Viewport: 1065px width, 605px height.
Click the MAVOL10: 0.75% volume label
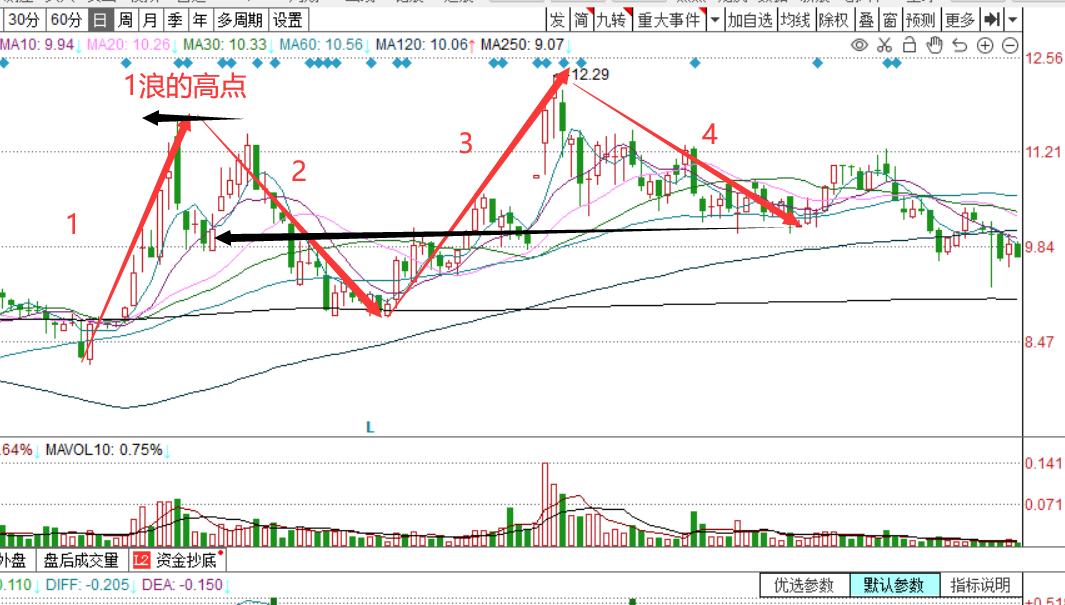[x=104, y=450]
